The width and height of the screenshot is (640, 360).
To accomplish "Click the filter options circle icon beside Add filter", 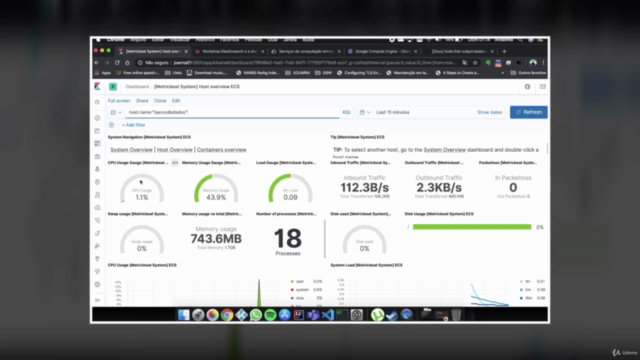I will coord(111,125).
